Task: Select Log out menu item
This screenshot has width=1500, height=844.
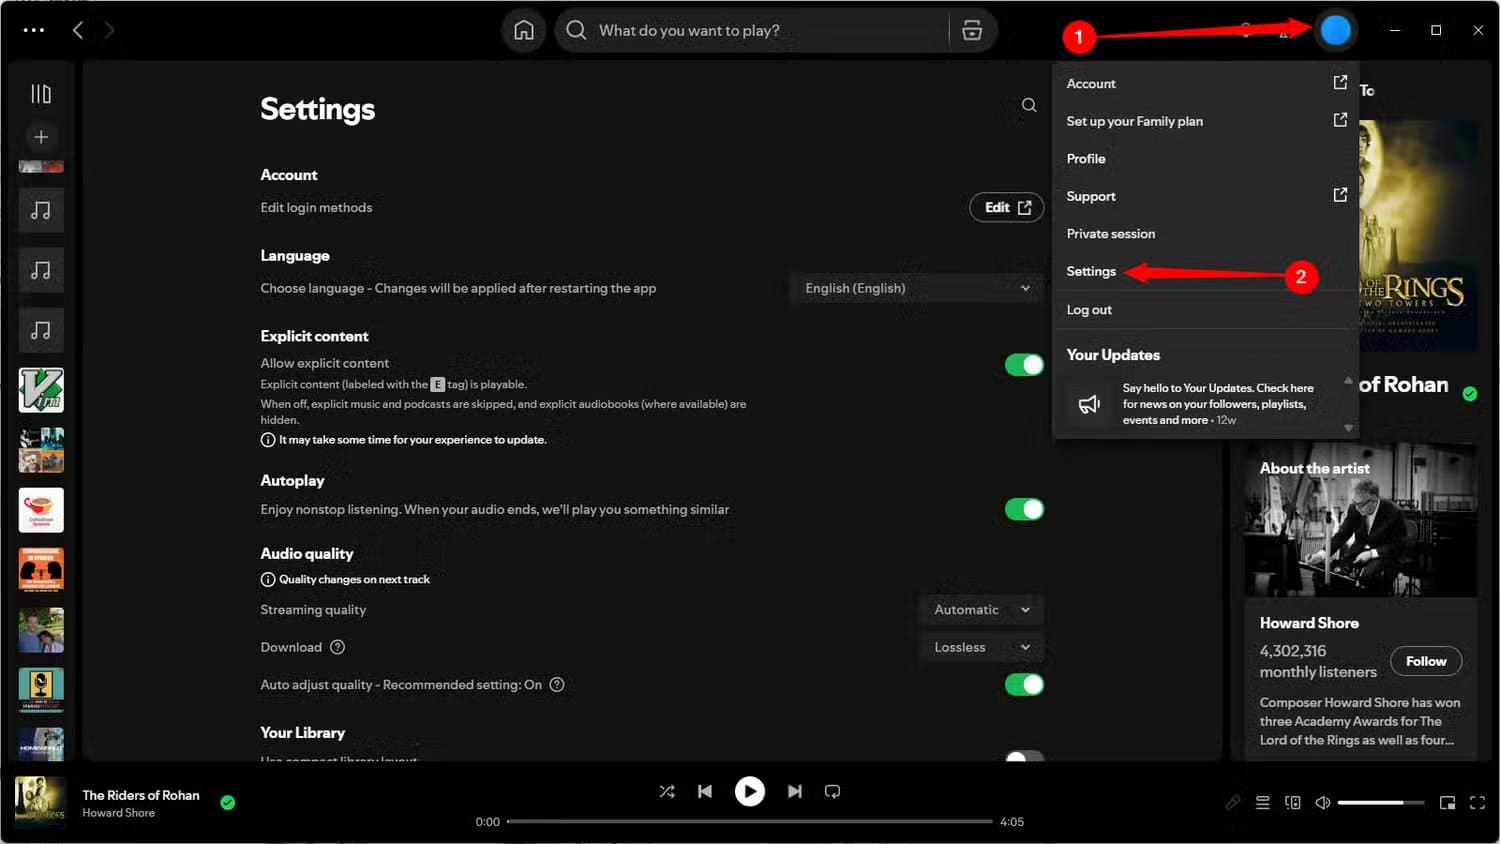Action: pyautogui.click(x=1206, y=310)
